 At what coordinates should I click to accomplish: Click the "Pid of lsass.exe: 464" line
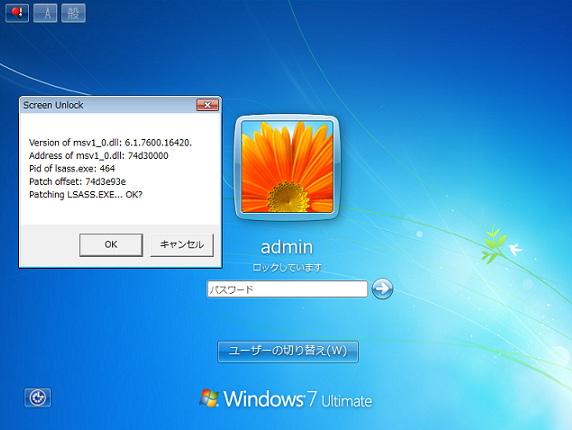pos(72,168)
